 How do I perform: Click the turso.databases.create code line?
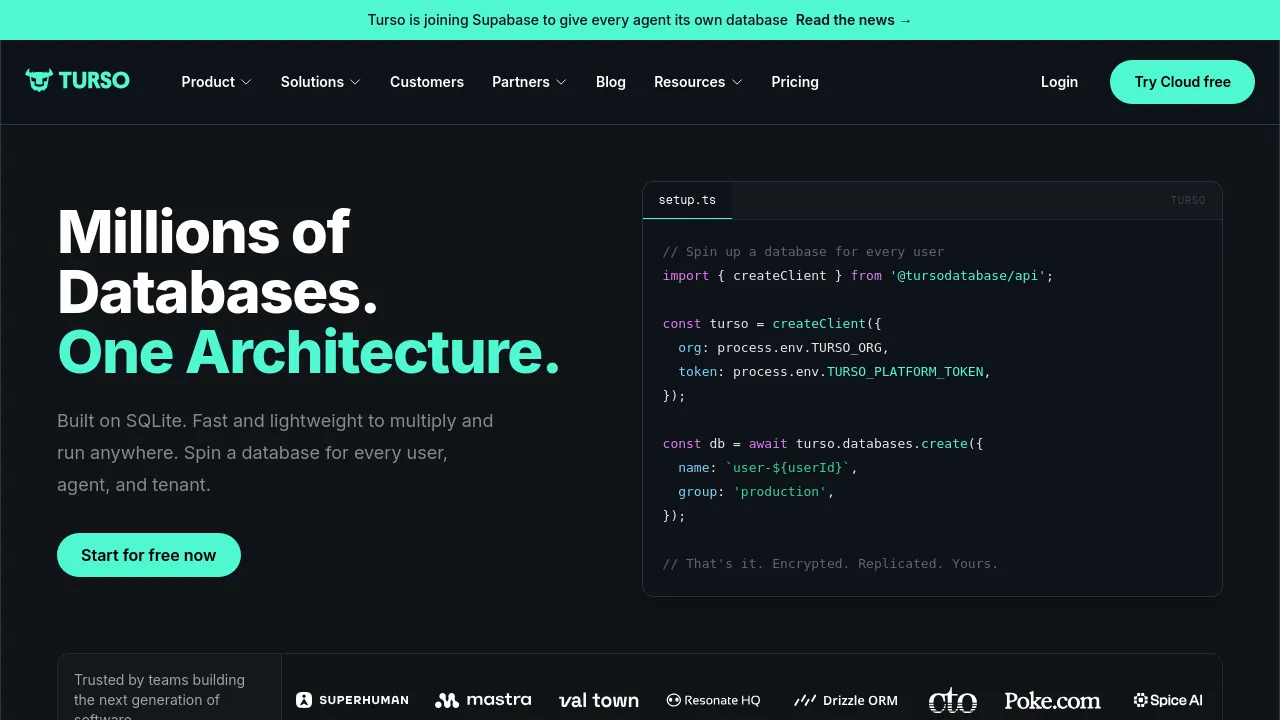pyautogui.click(x=823, y=444)
